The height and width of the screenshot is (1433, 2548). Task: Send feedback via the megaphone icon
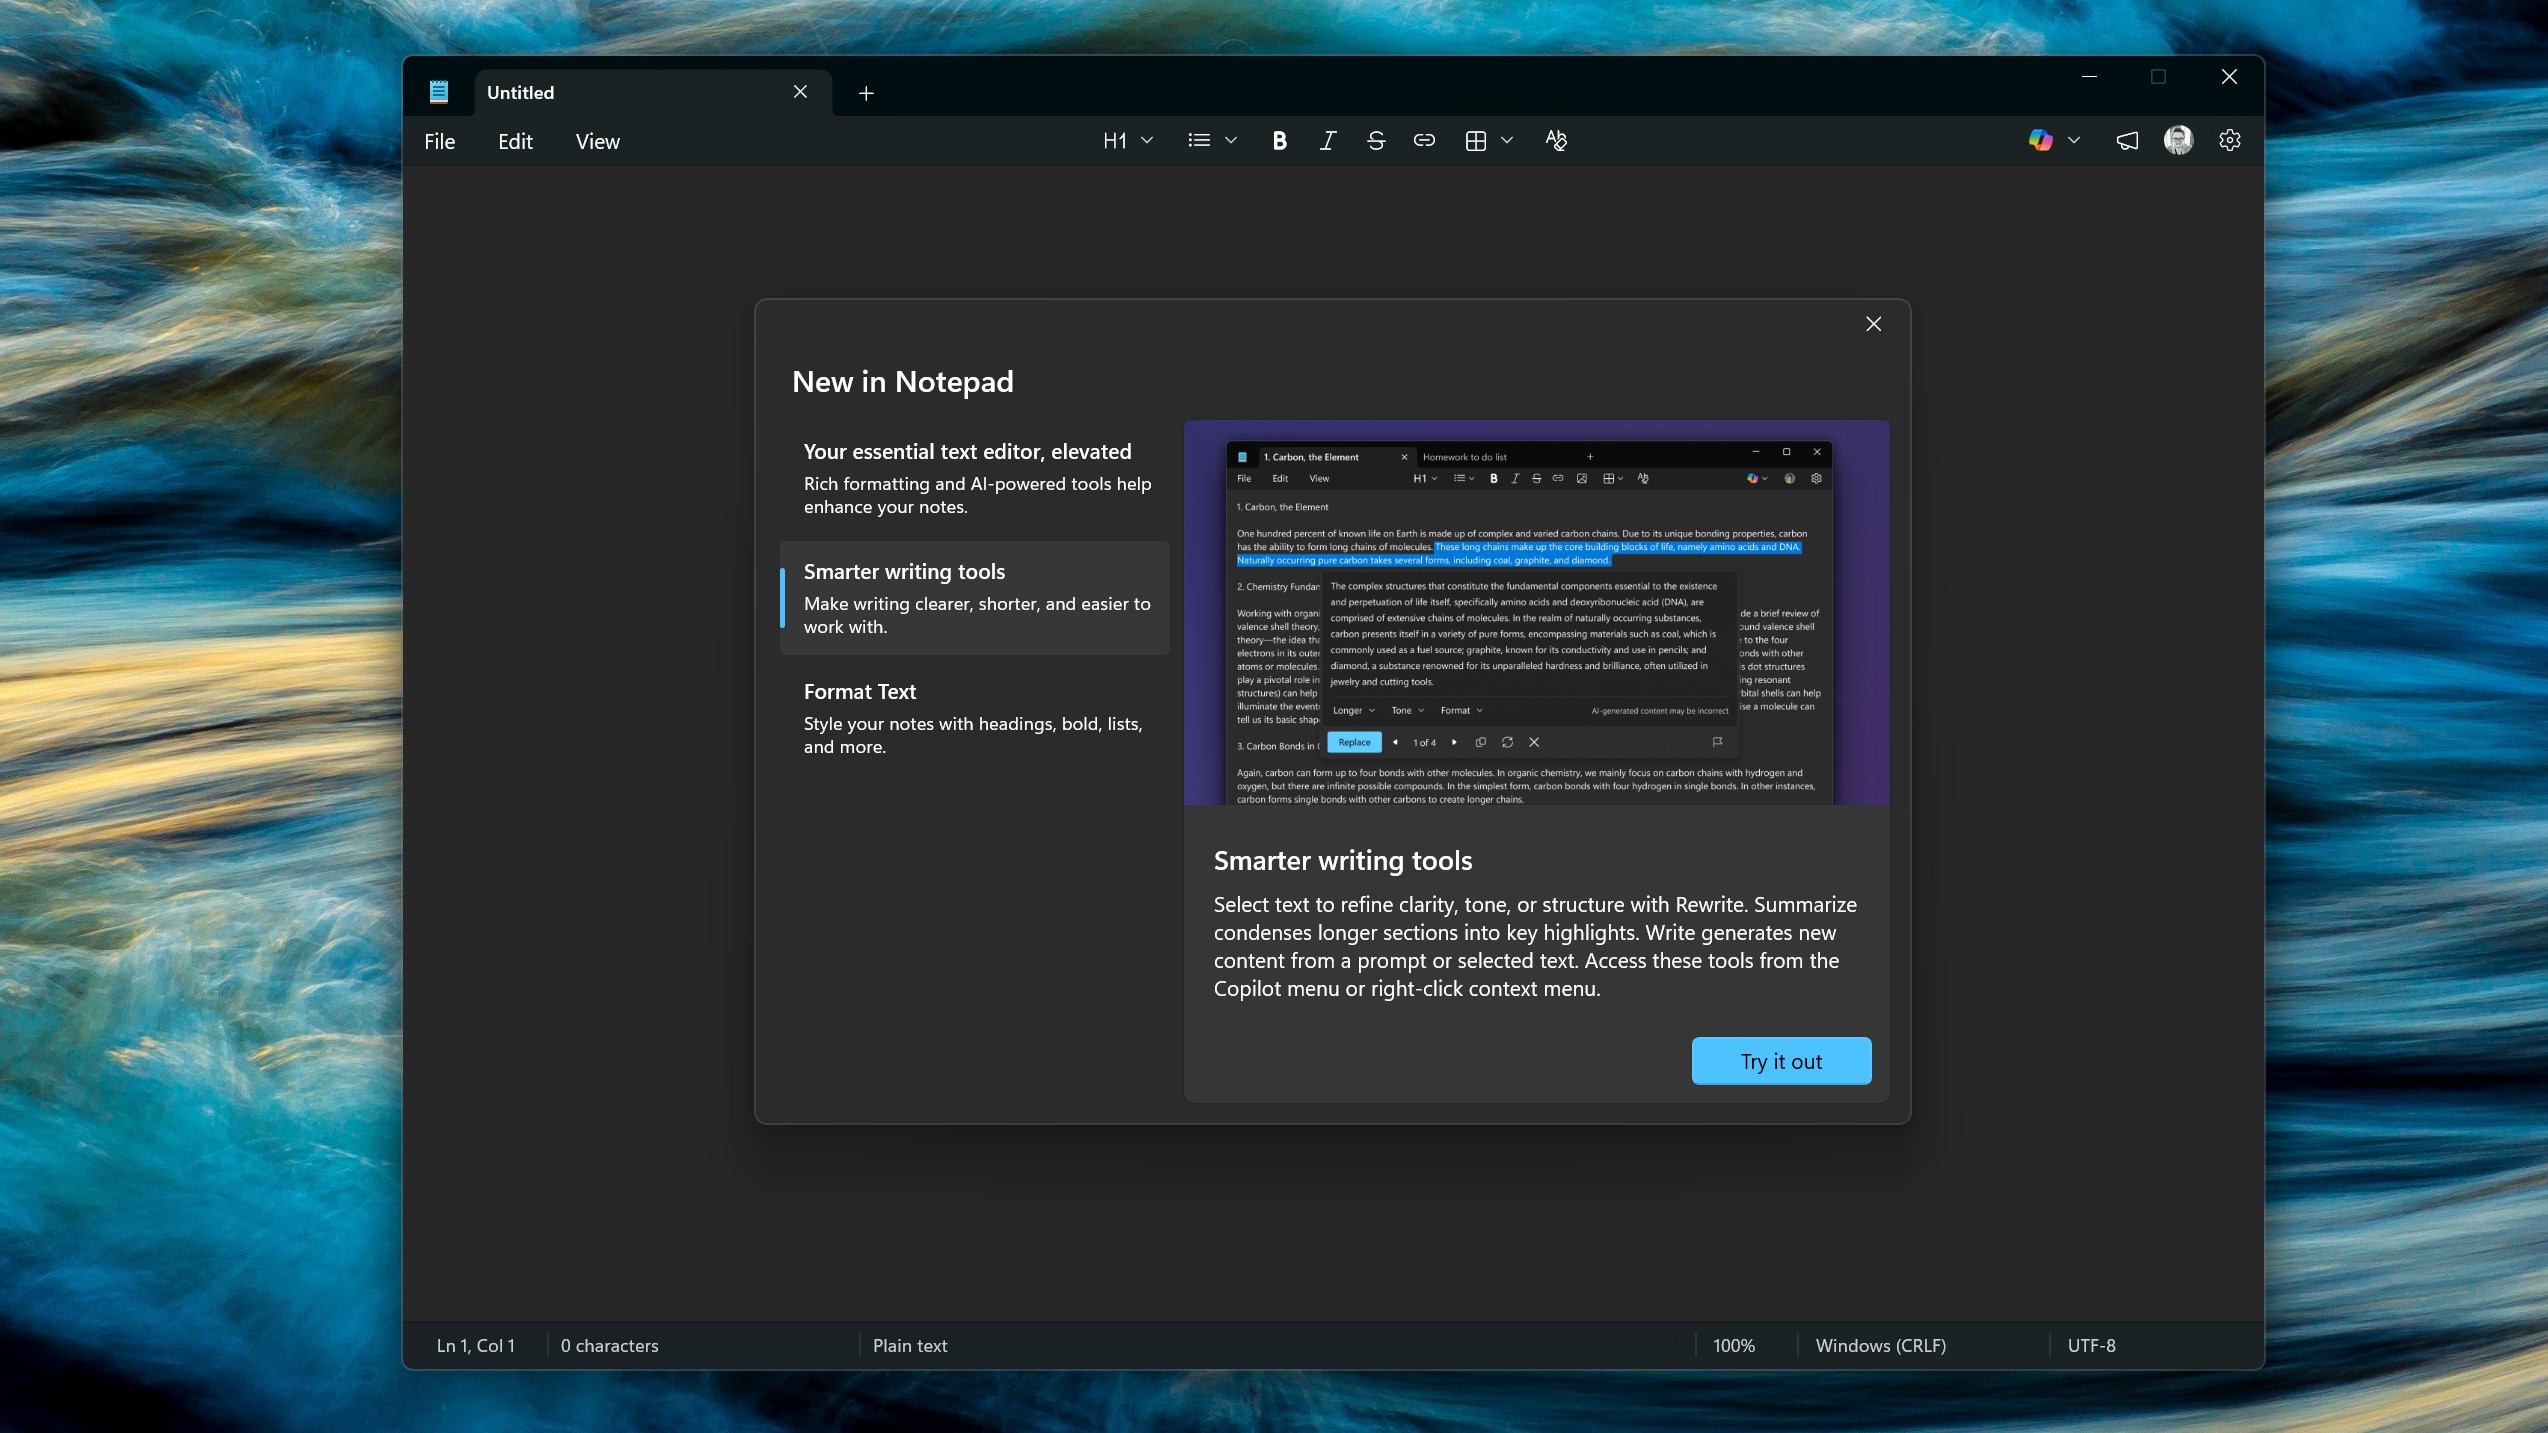click(2126, 141)
